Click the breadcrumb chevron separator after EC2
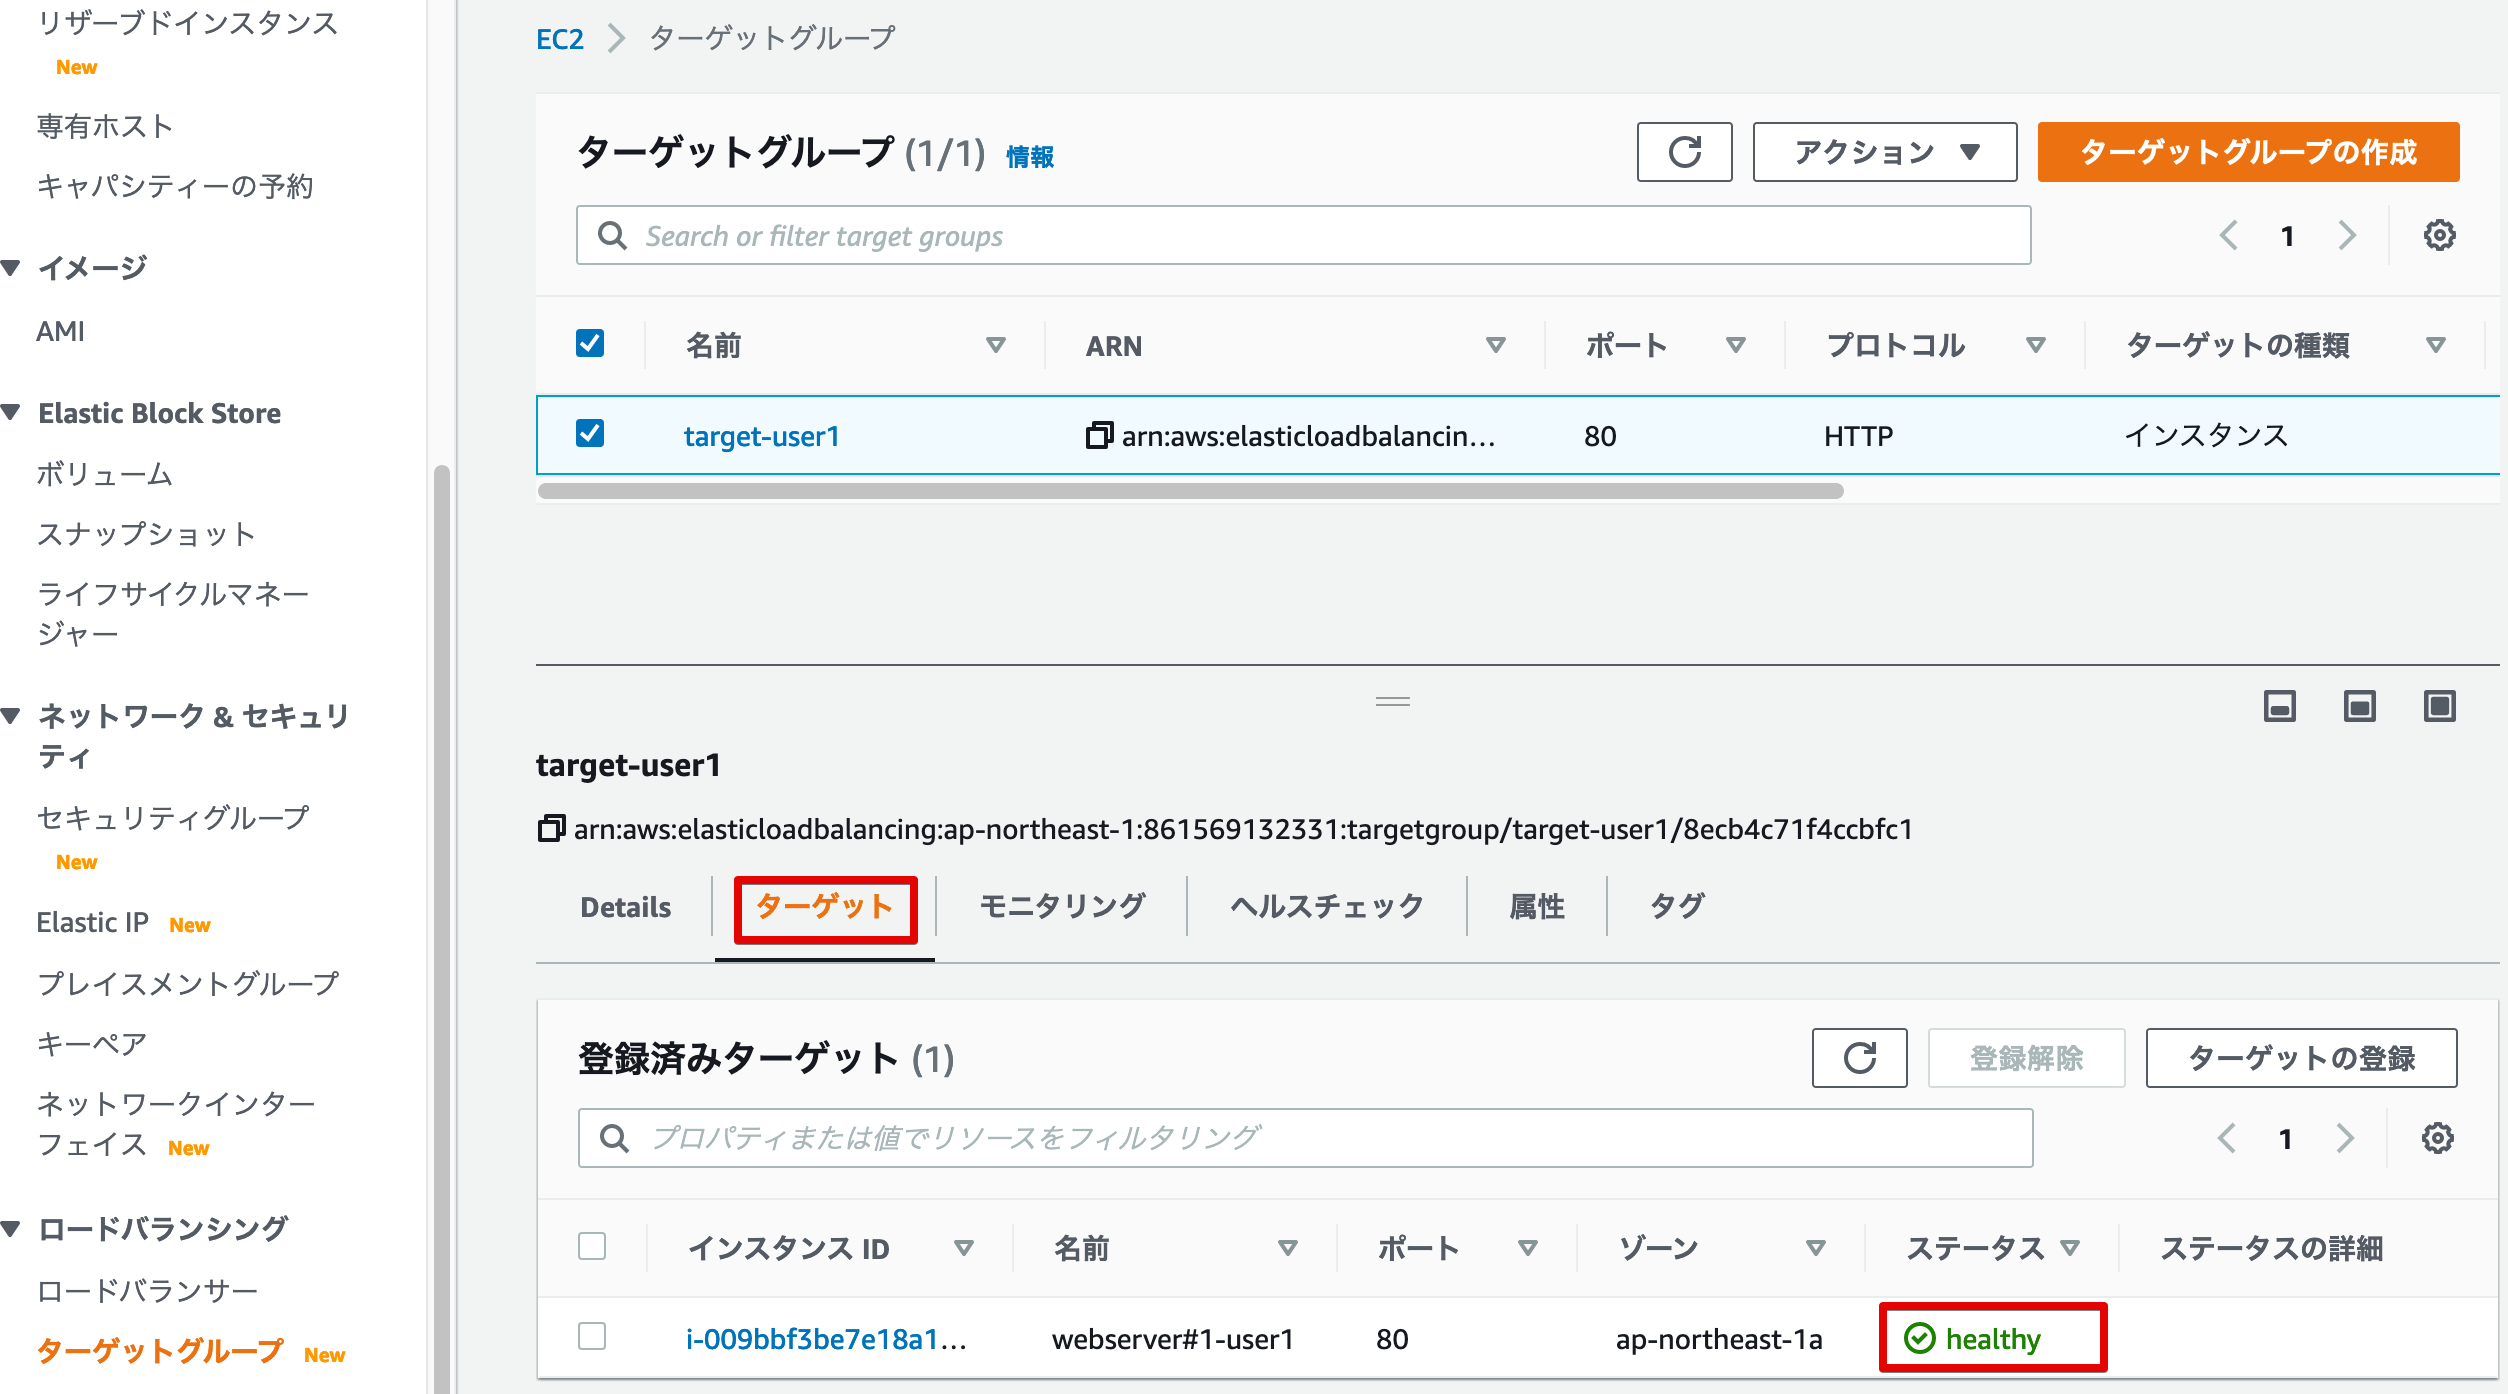 click(616, 38)
